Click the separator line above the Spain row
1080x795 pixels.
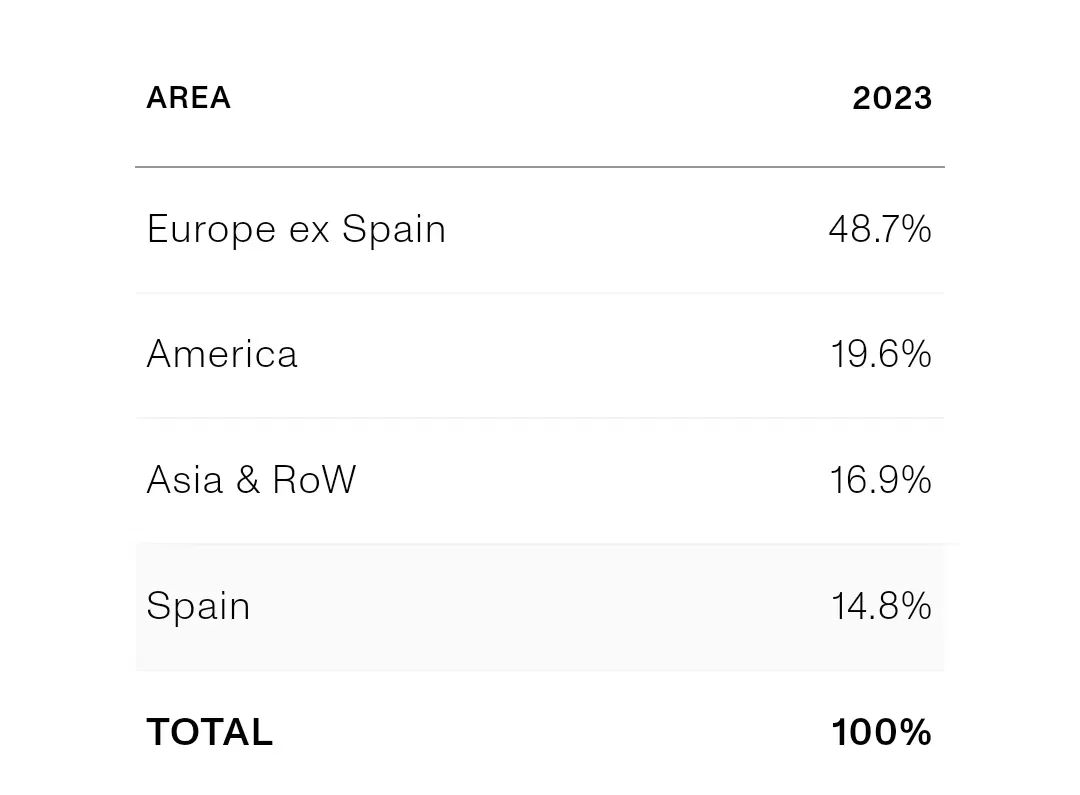coord(540,544)
